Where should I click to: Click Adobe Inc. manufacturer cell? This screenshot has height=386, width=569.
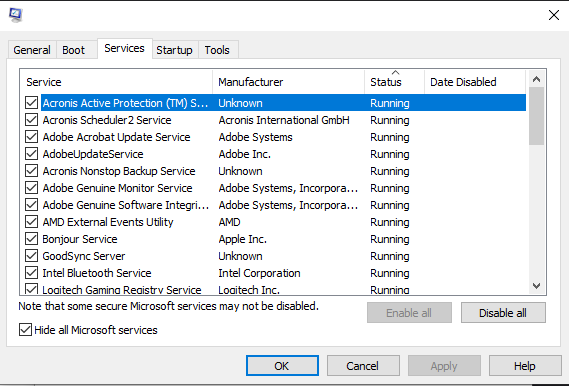(x=245, y=154)
